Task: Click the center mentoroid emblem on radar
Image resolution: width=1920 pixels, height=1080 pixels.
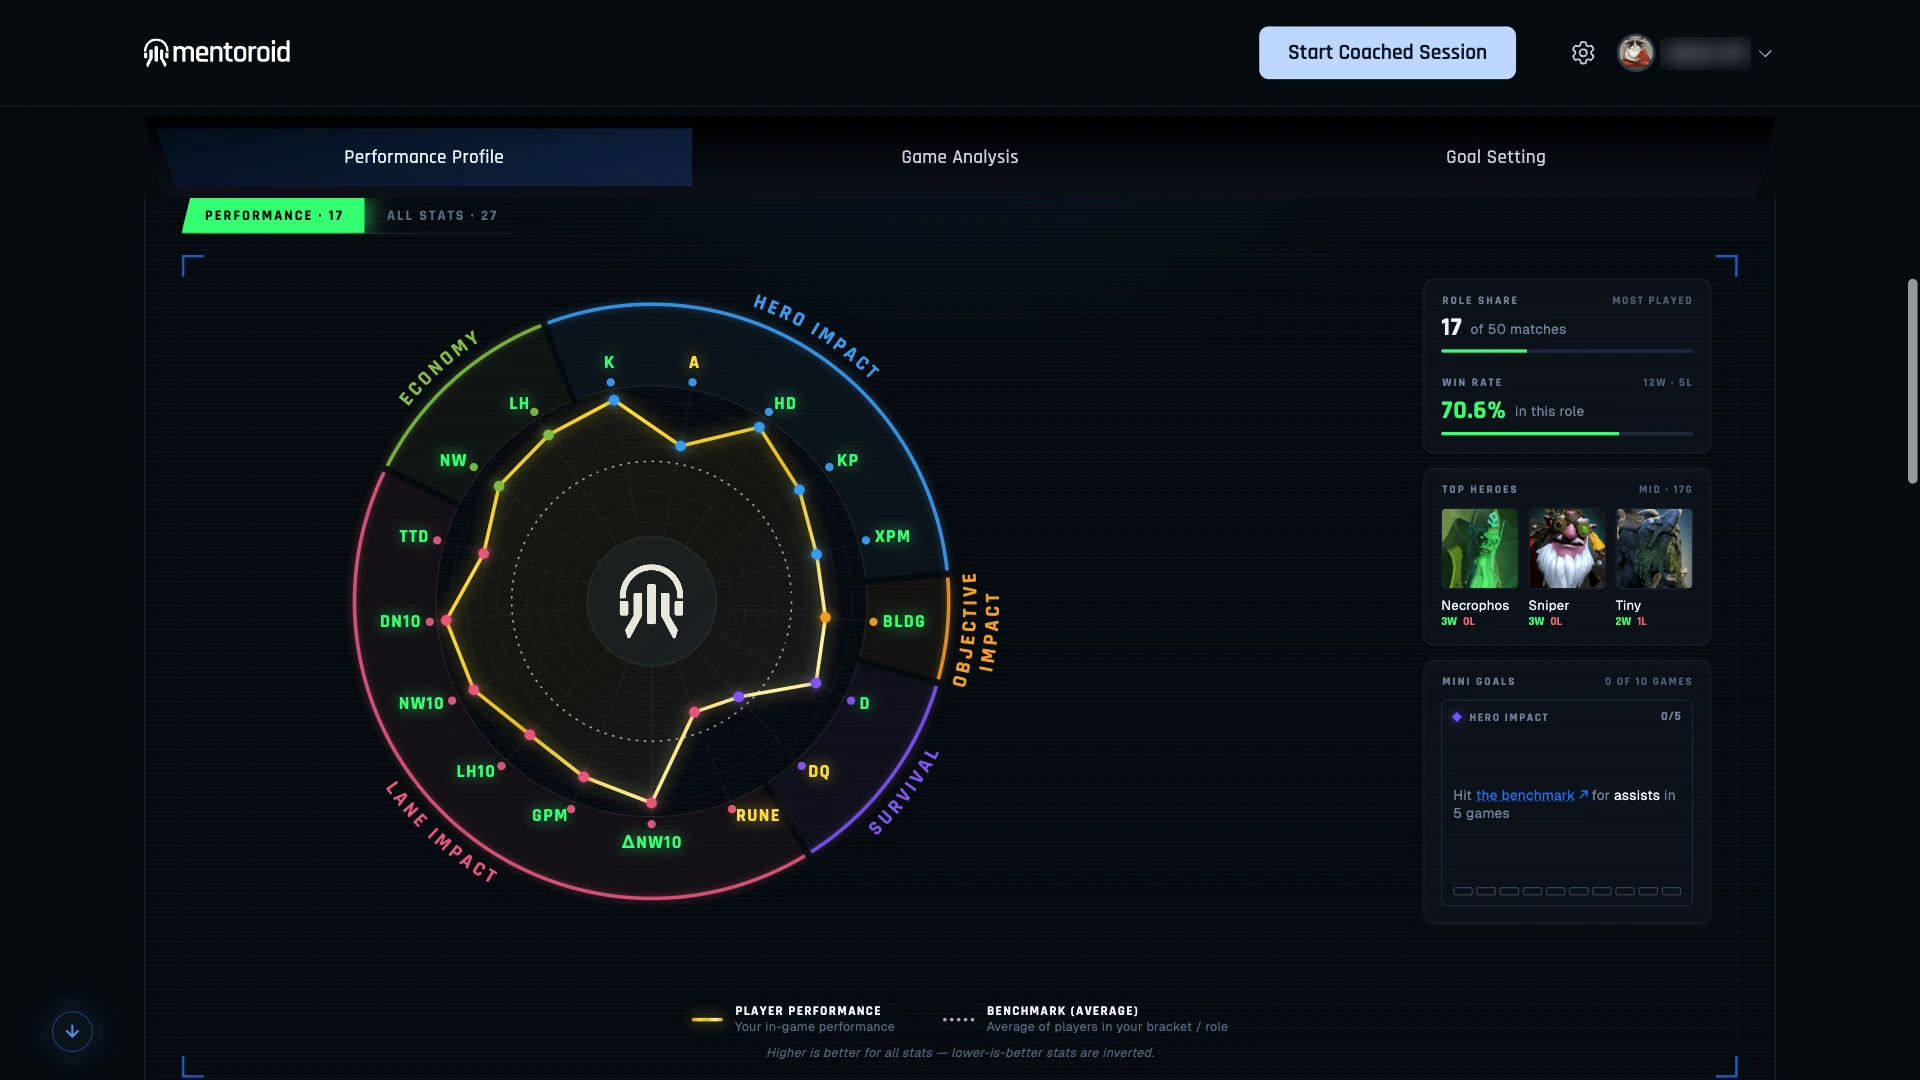Action: [x=651, y=601]
